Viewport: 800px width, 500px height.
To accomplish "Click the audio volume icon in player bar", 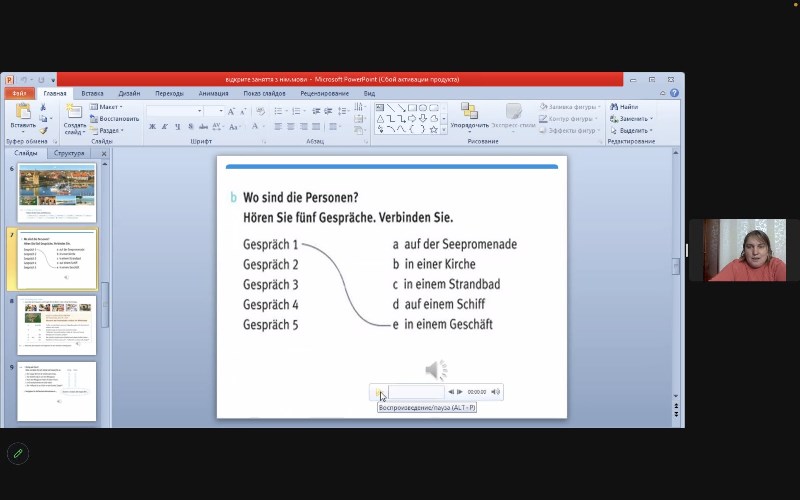I will [x=495, y=392].
